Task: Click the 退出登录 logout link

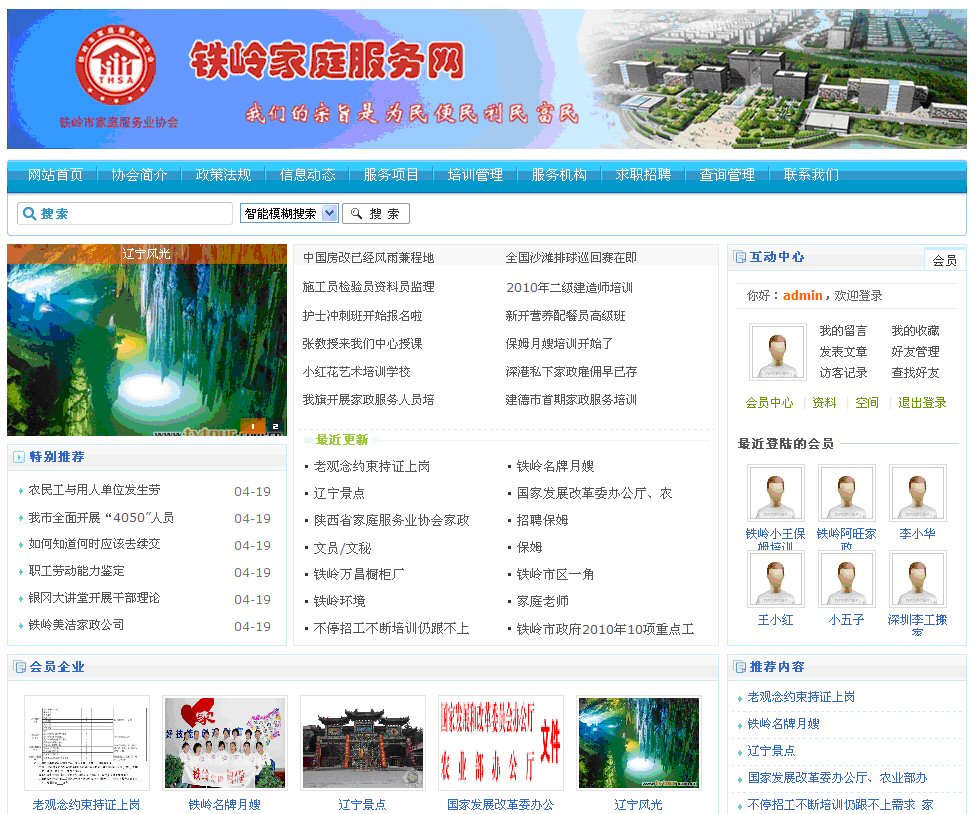Action: click(x=921, y=403)
